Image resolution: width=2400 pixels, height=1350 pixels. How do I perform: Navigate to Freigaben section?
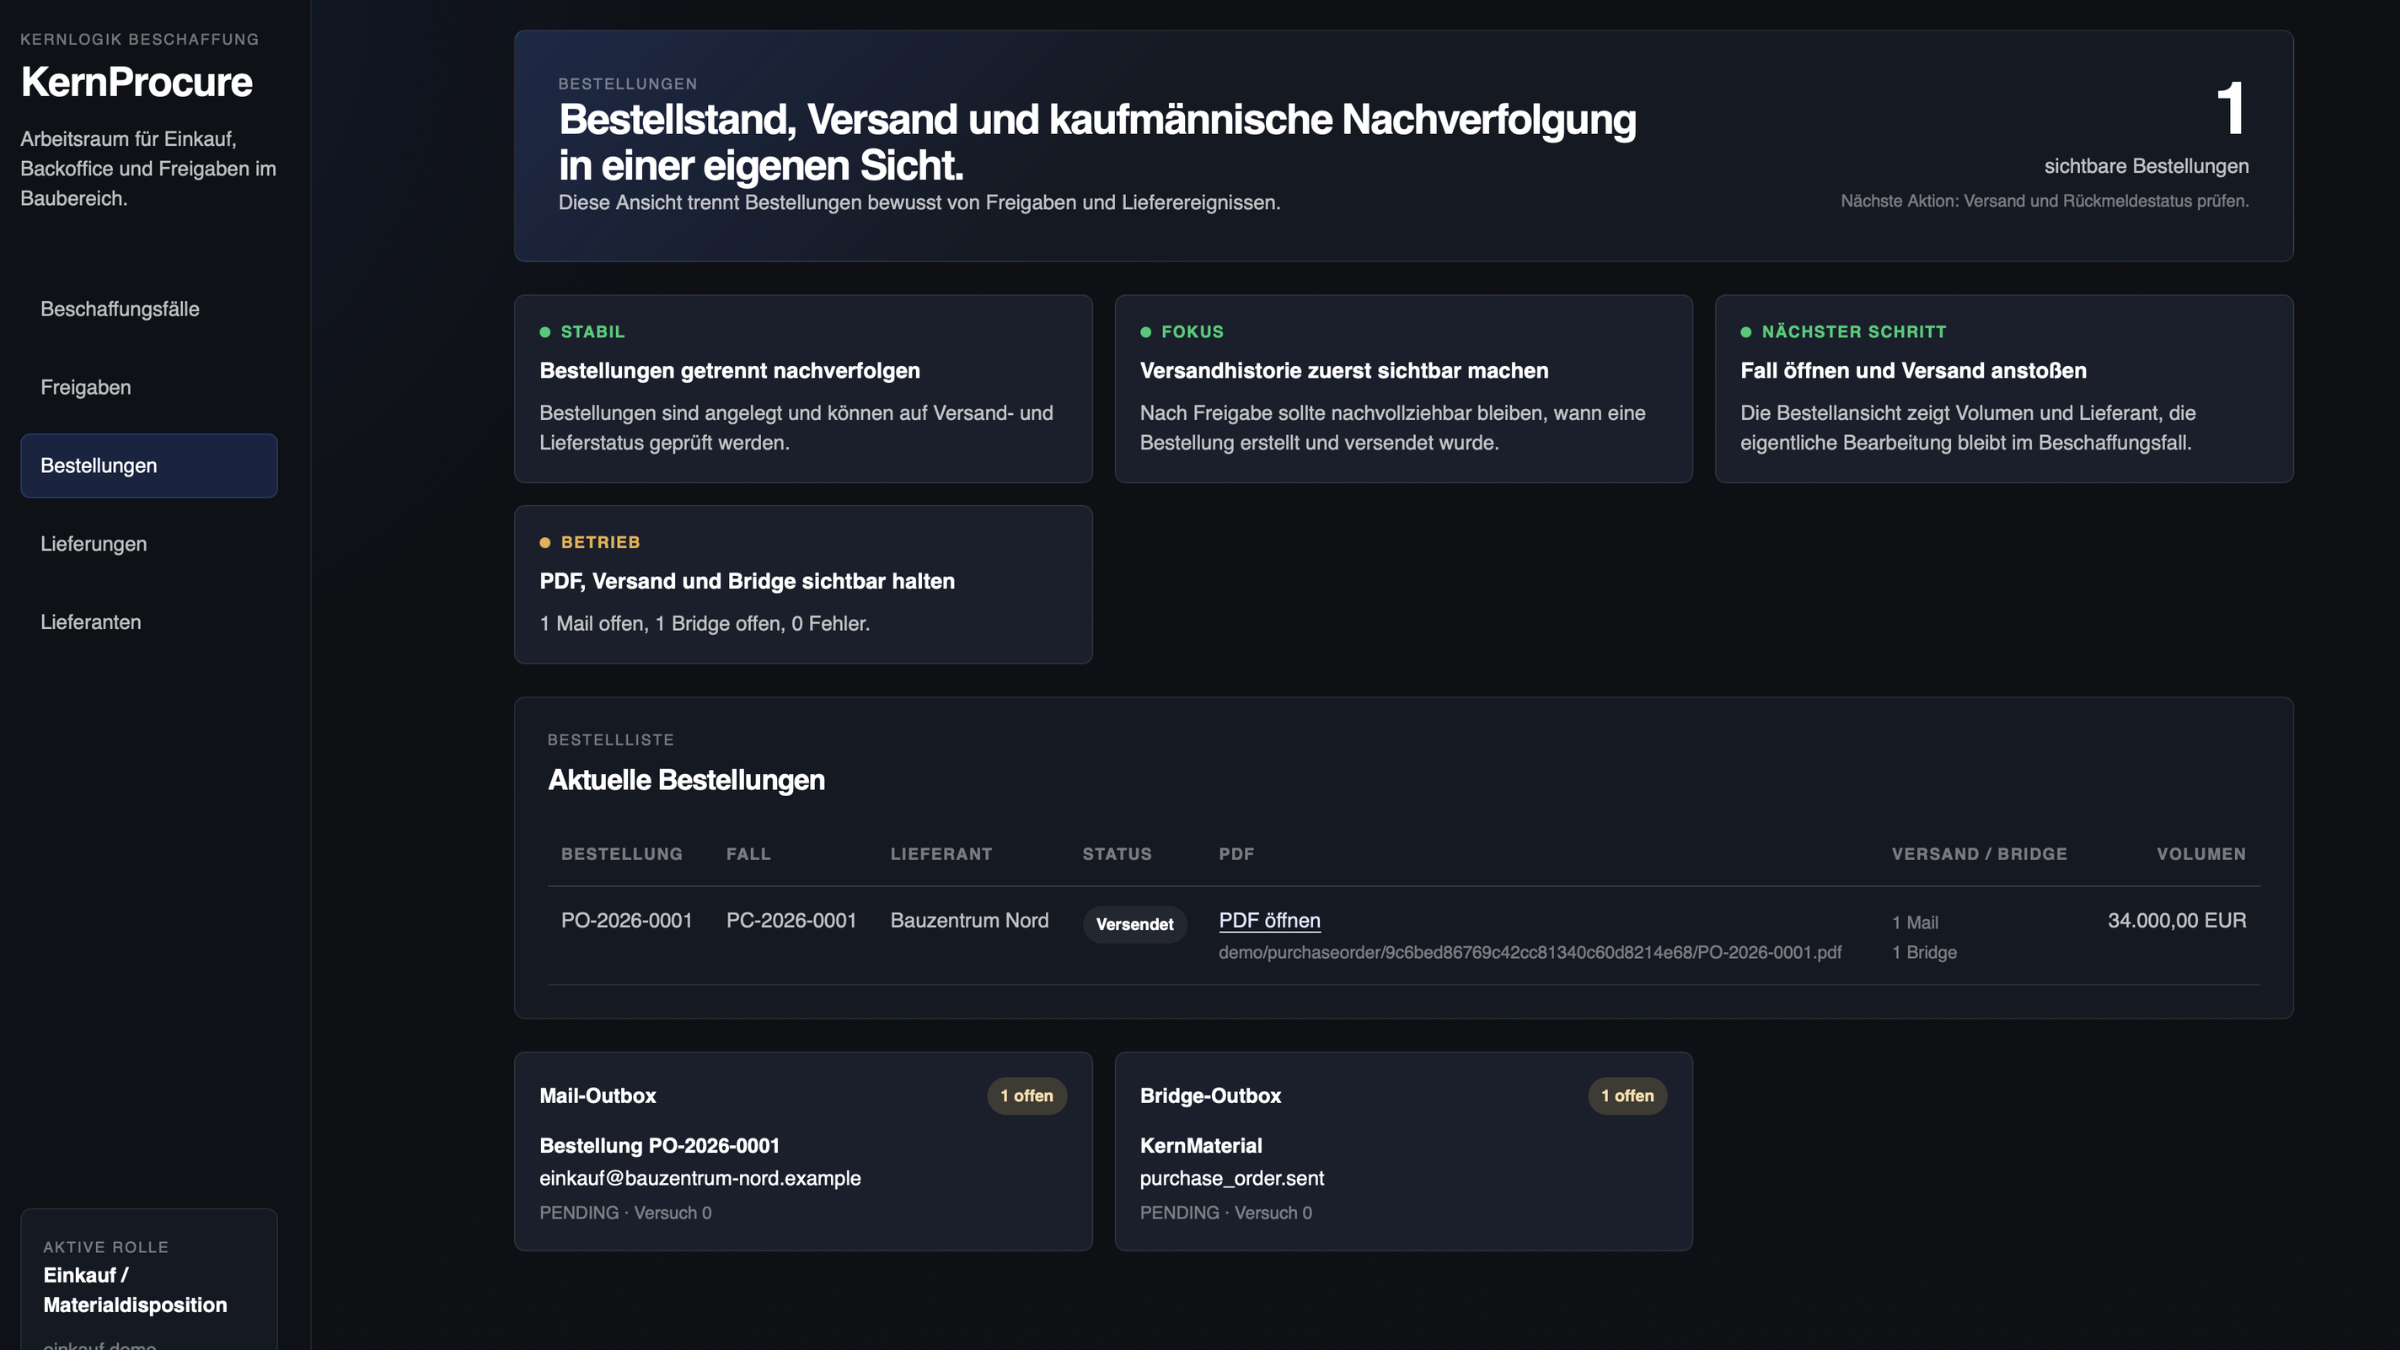pos(85,387)
